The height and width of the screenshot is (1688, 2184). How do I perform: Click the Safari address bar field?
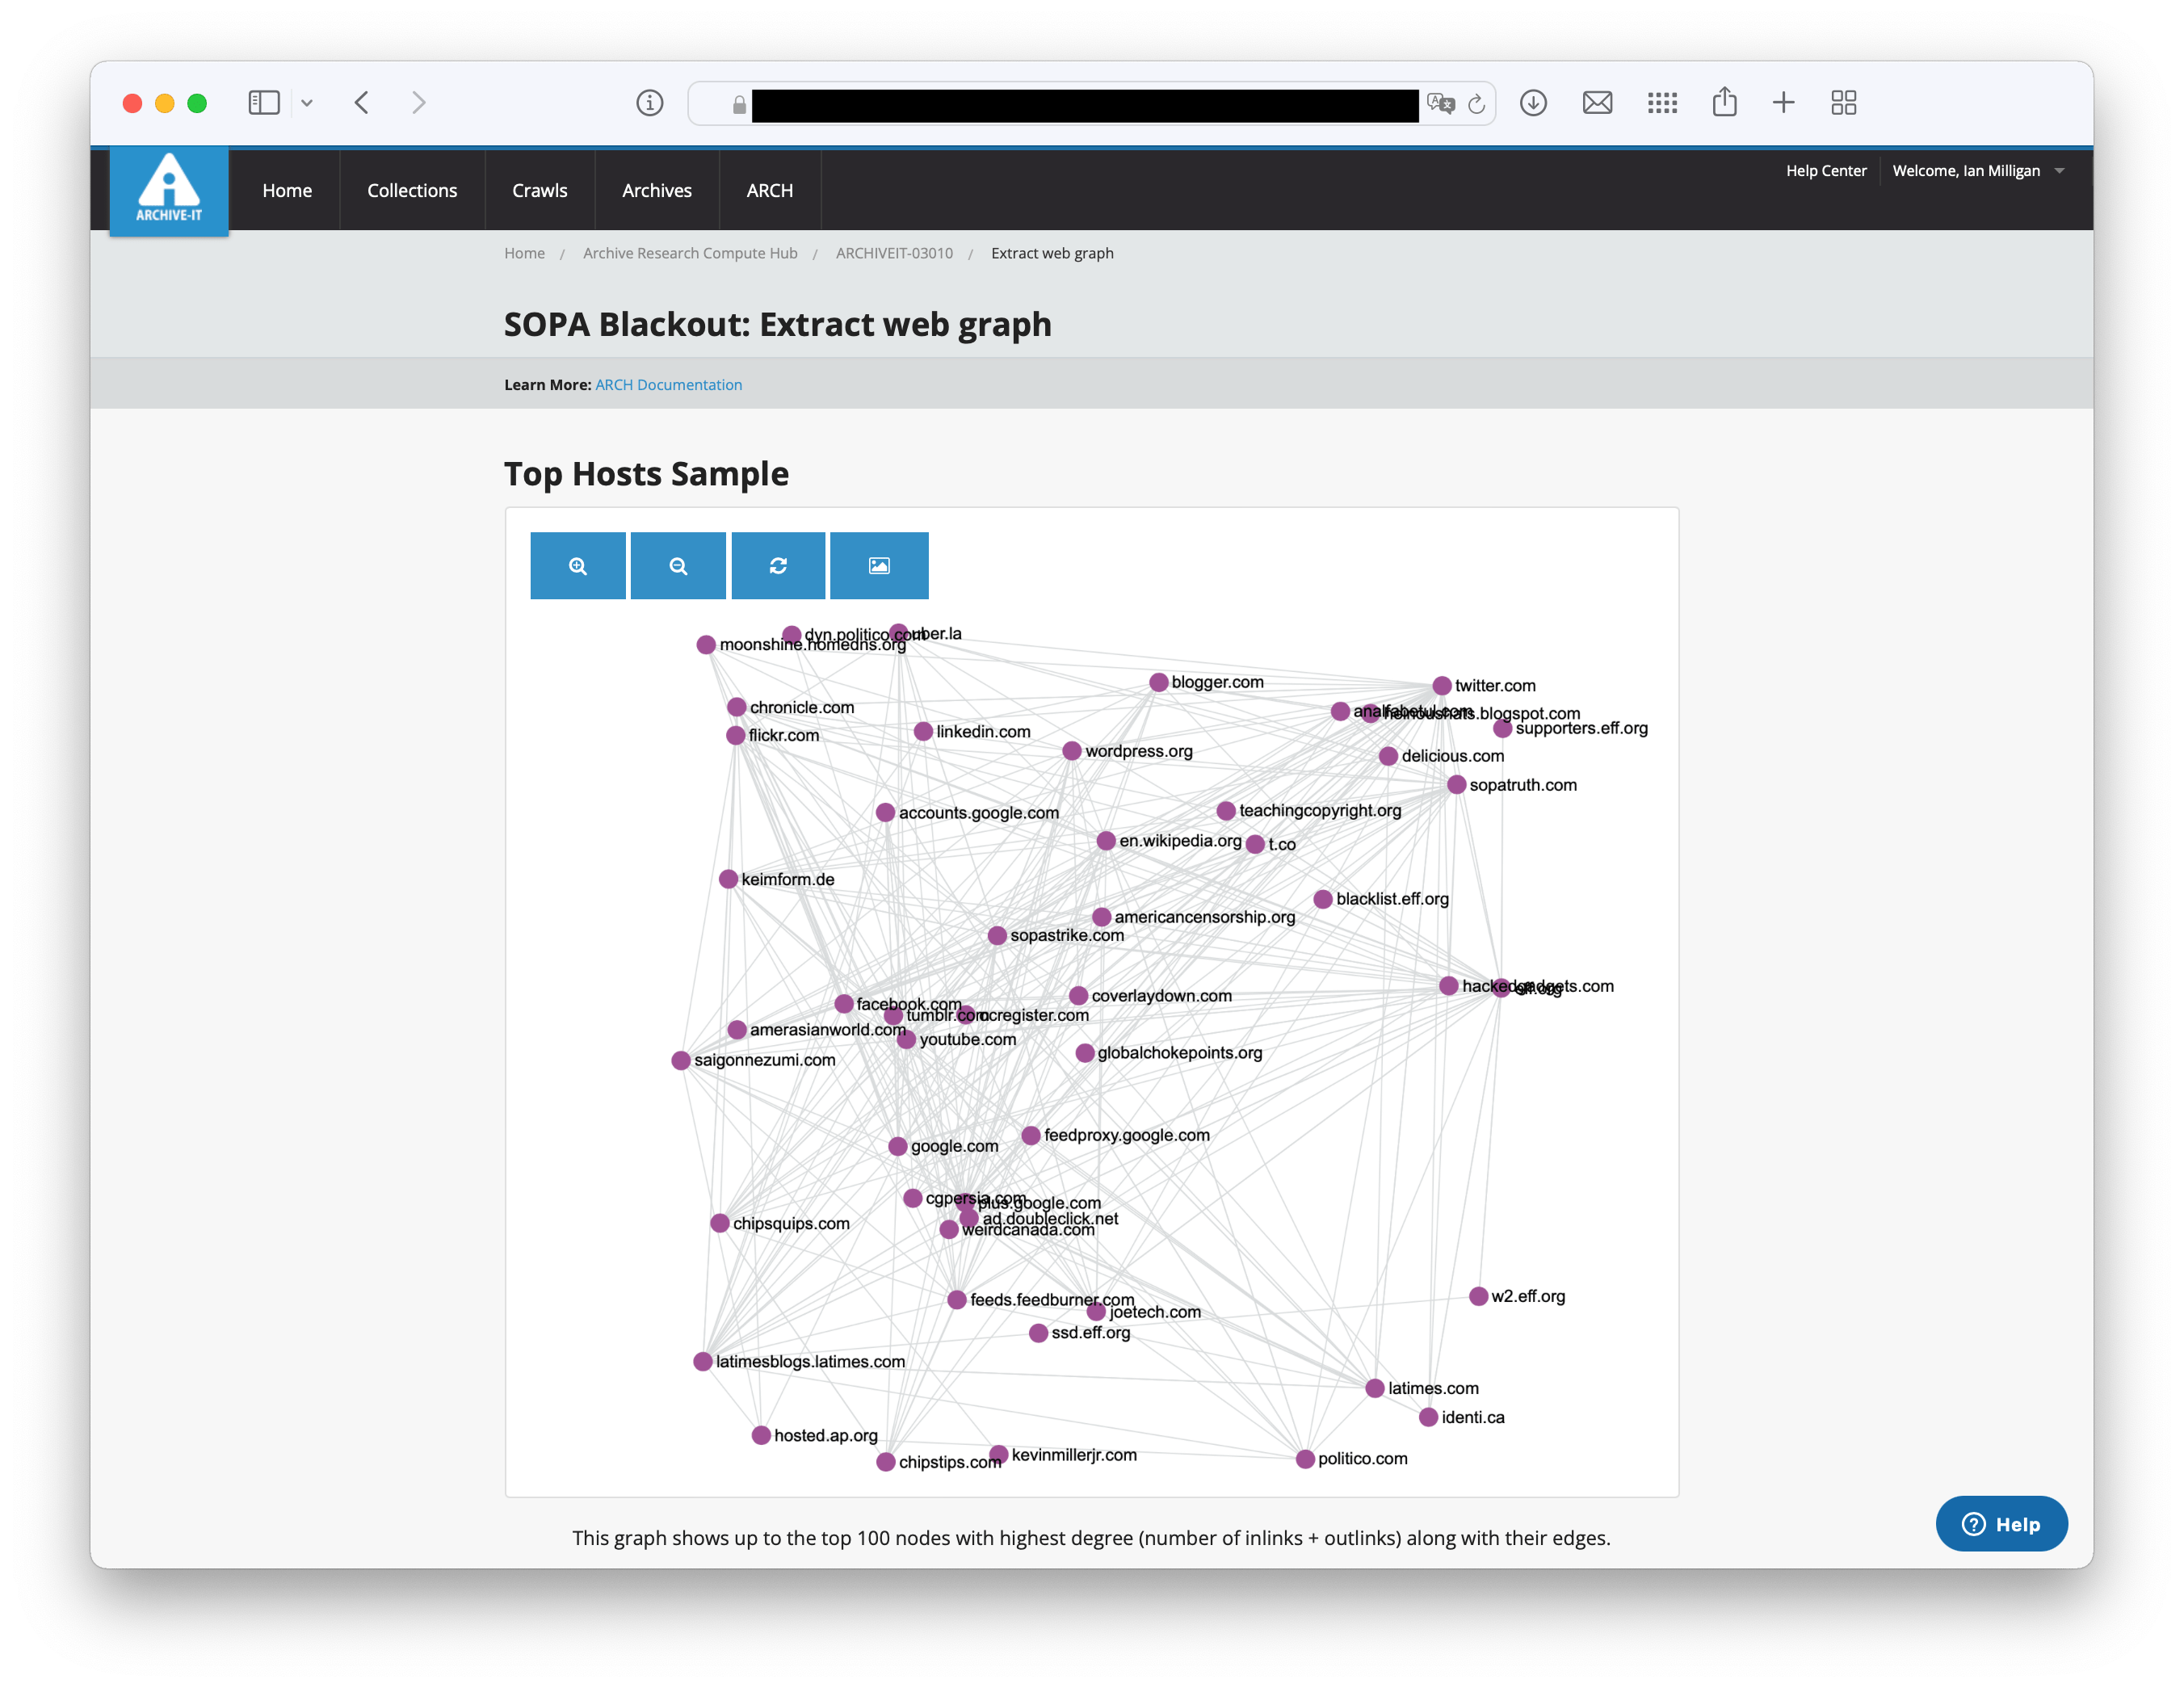[1084, 104]
